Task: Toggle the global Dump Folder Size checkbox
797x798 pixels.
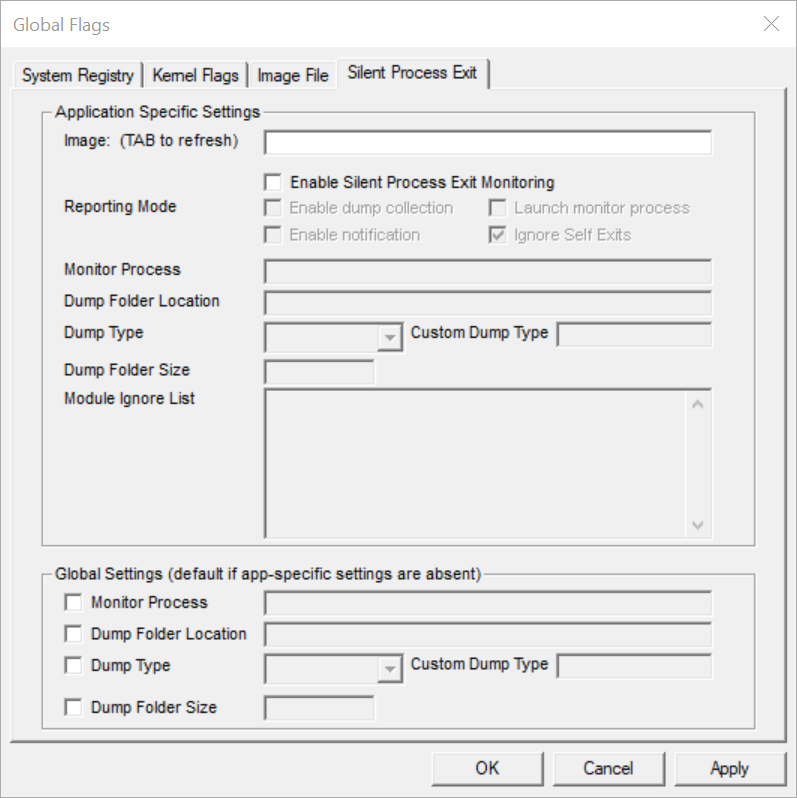Action: coord(73,708)
